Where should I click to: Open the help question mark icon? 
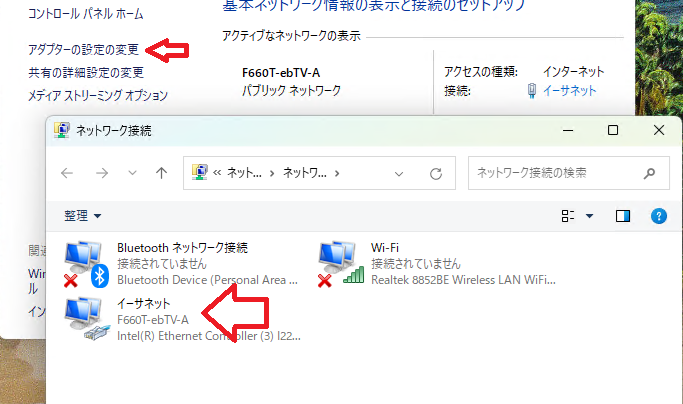pyautogui.click(x=658, y=215)
